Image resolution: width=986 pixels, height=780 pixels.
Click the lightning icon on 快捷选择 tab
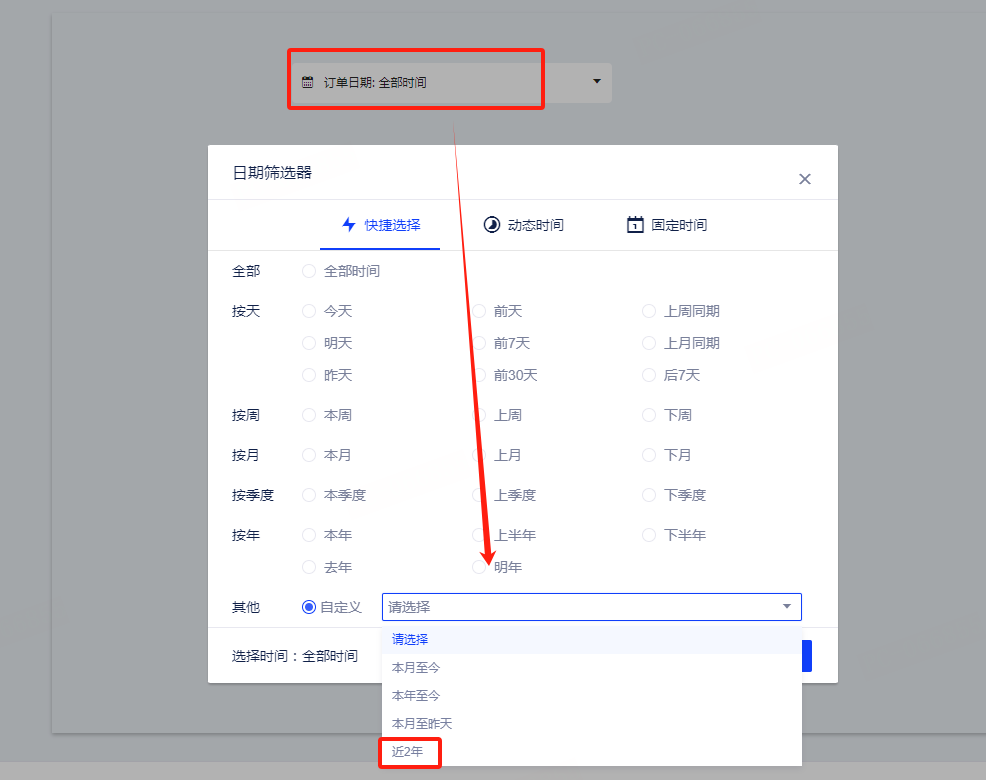click(349, 225)
